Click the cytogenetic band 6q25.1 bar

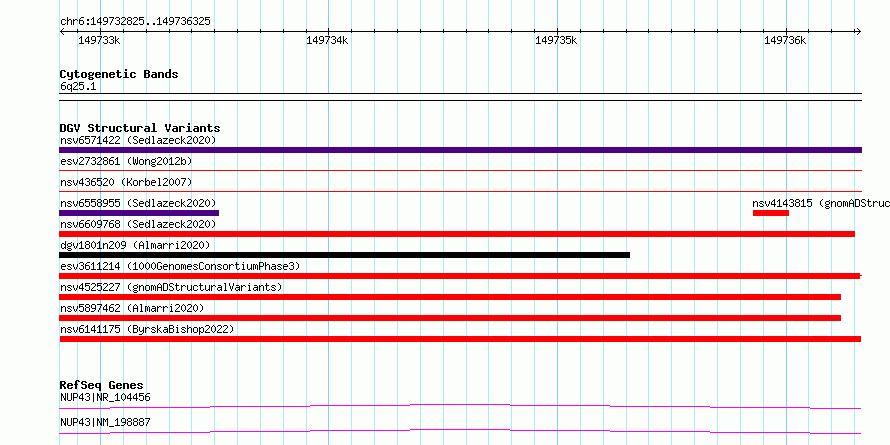tap(460, 97)
